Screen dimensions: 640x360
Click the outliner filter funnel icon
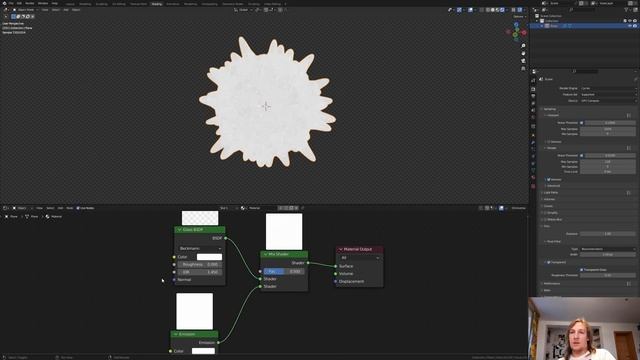point(627,10)
